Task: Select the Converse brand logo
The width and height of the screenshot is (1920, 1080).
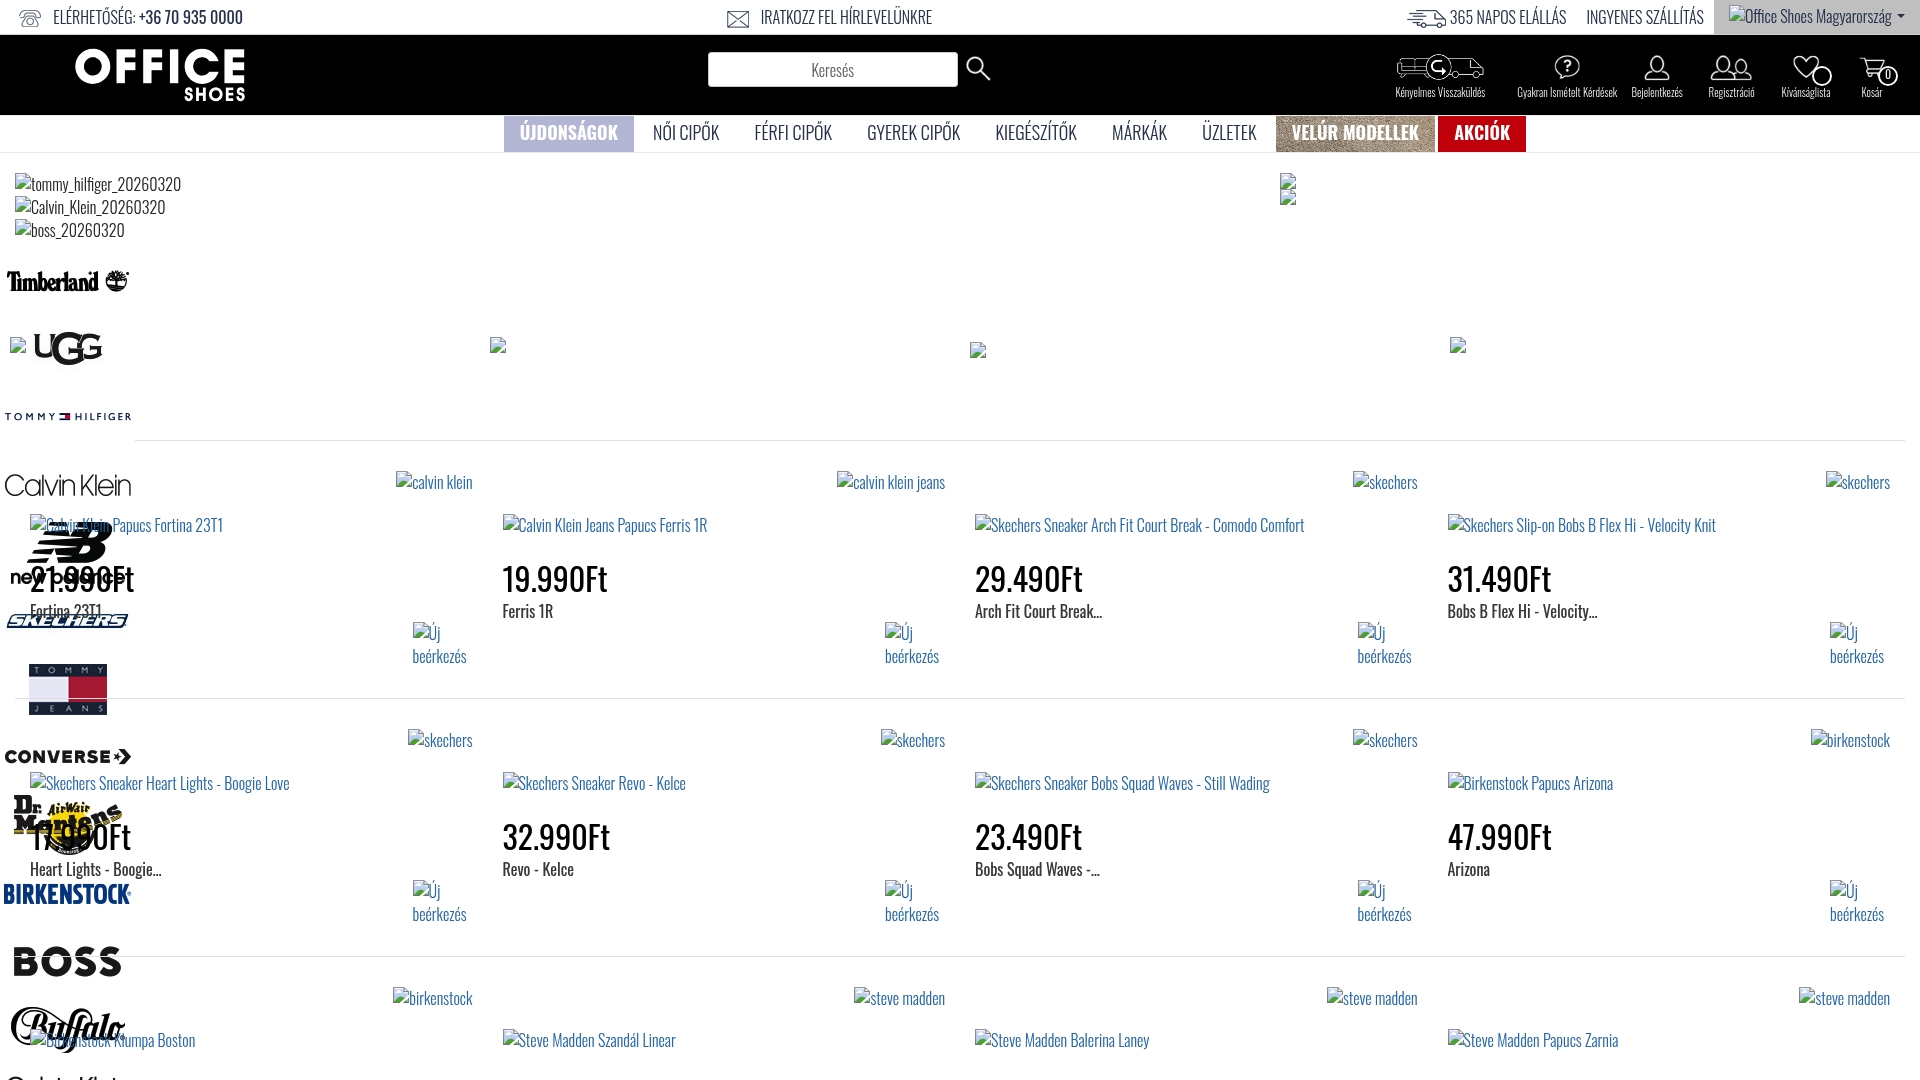Action: (x=68, y=756)
